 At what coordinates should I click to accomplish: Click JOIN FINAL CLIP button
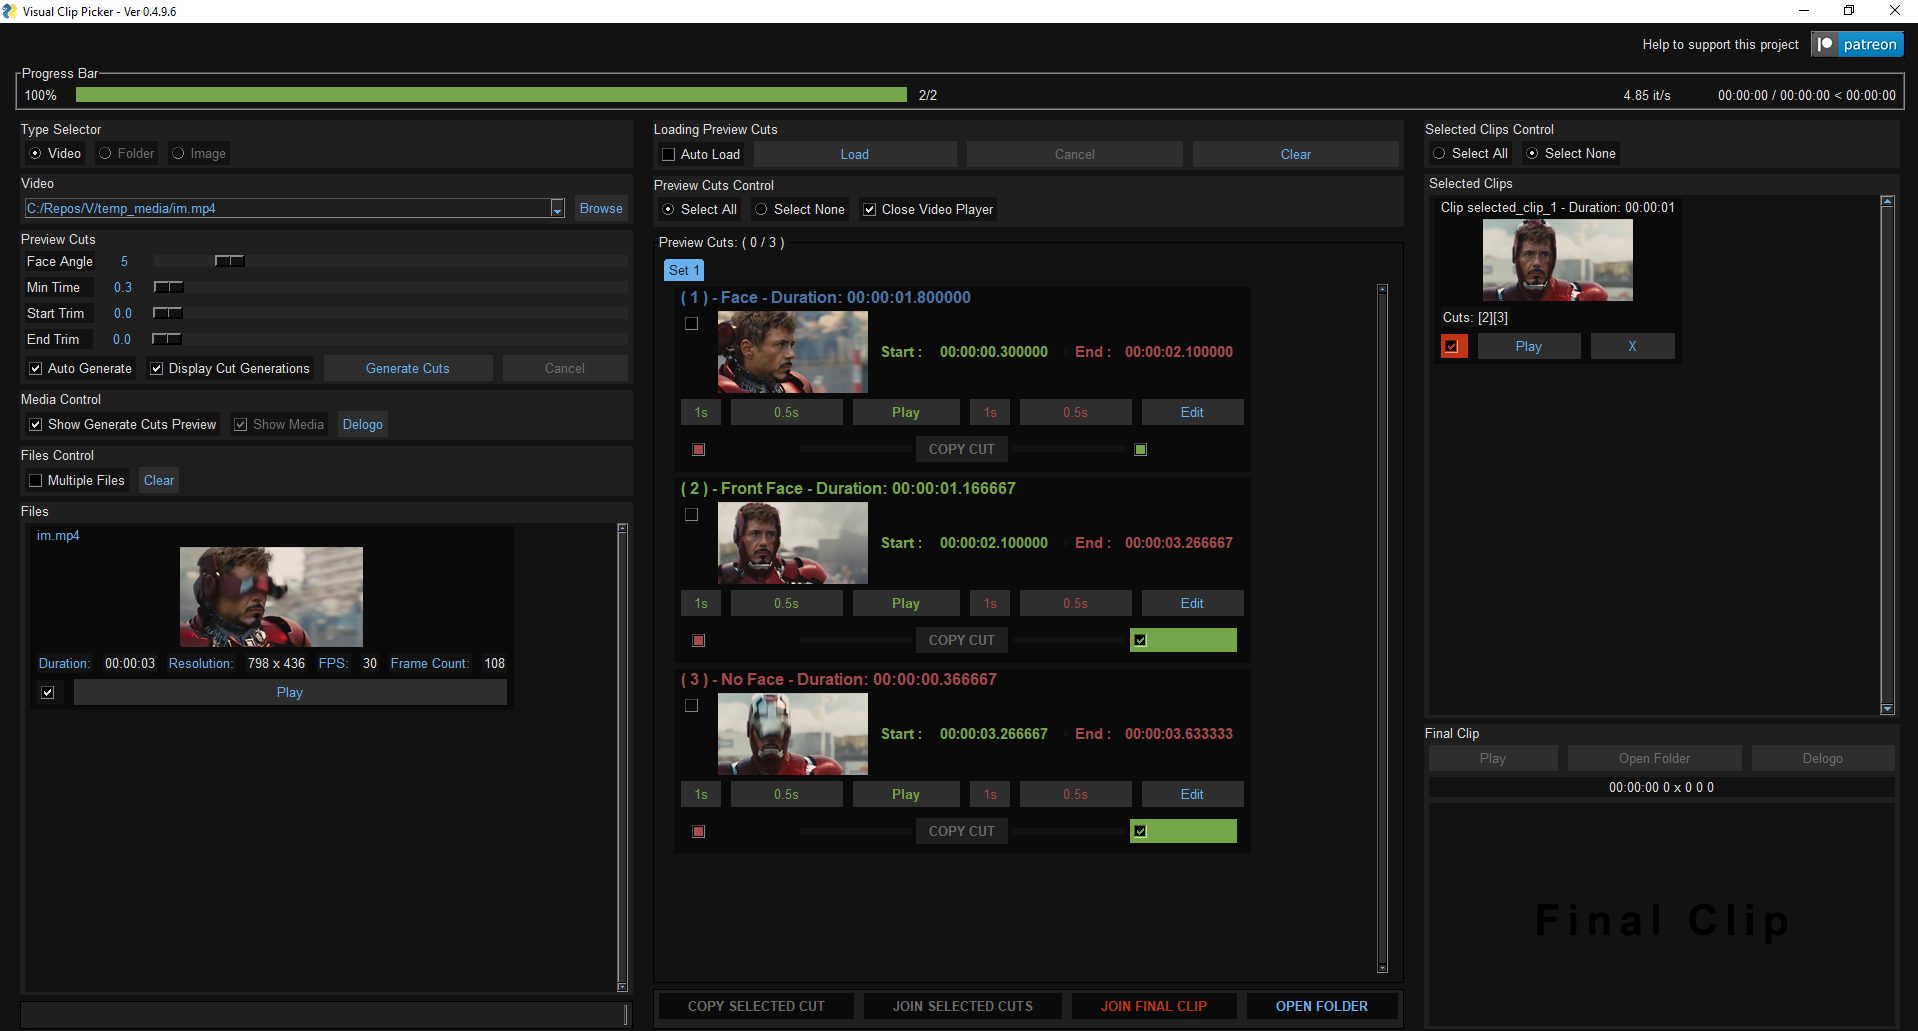click(x=1153, y=1006)
